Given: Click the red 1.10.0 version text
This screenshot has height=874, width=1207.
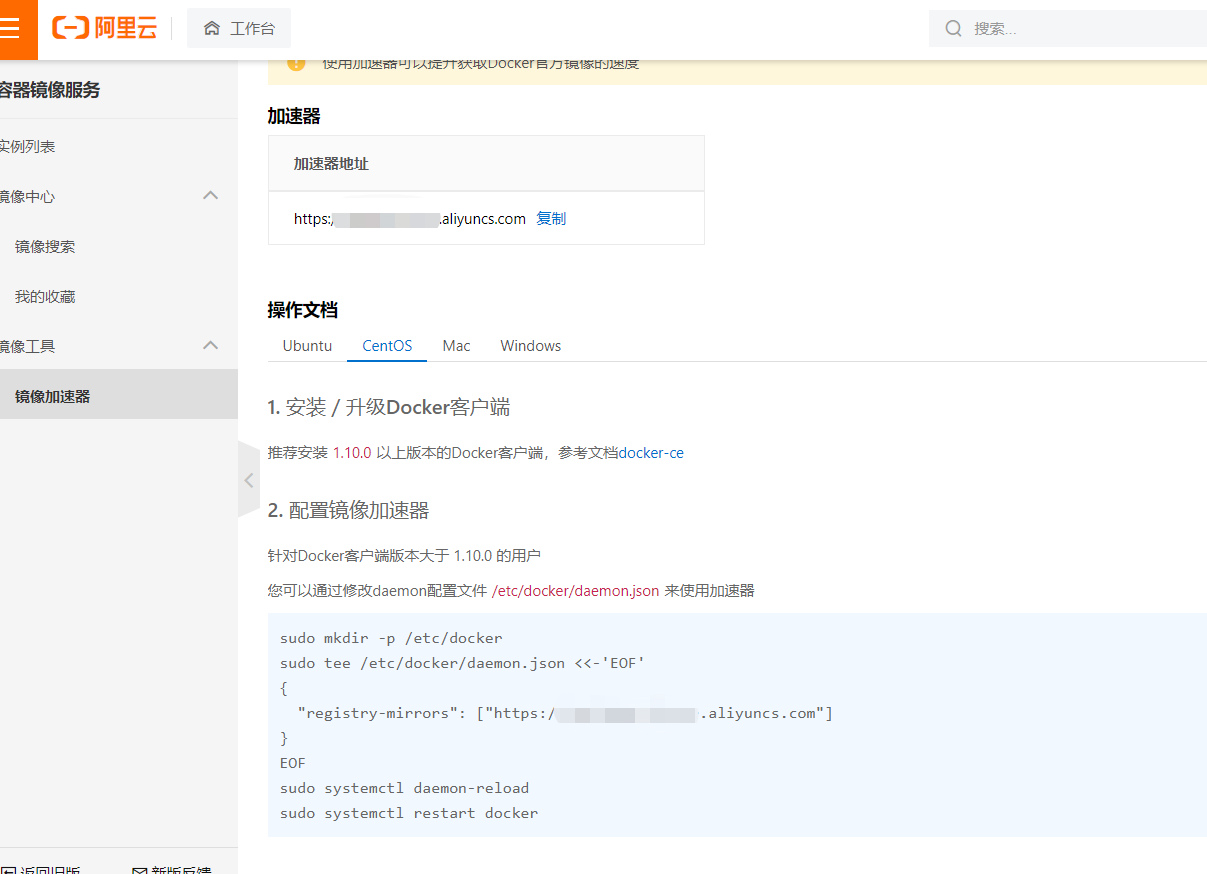Looking at the screenshot, I should 352,452.
